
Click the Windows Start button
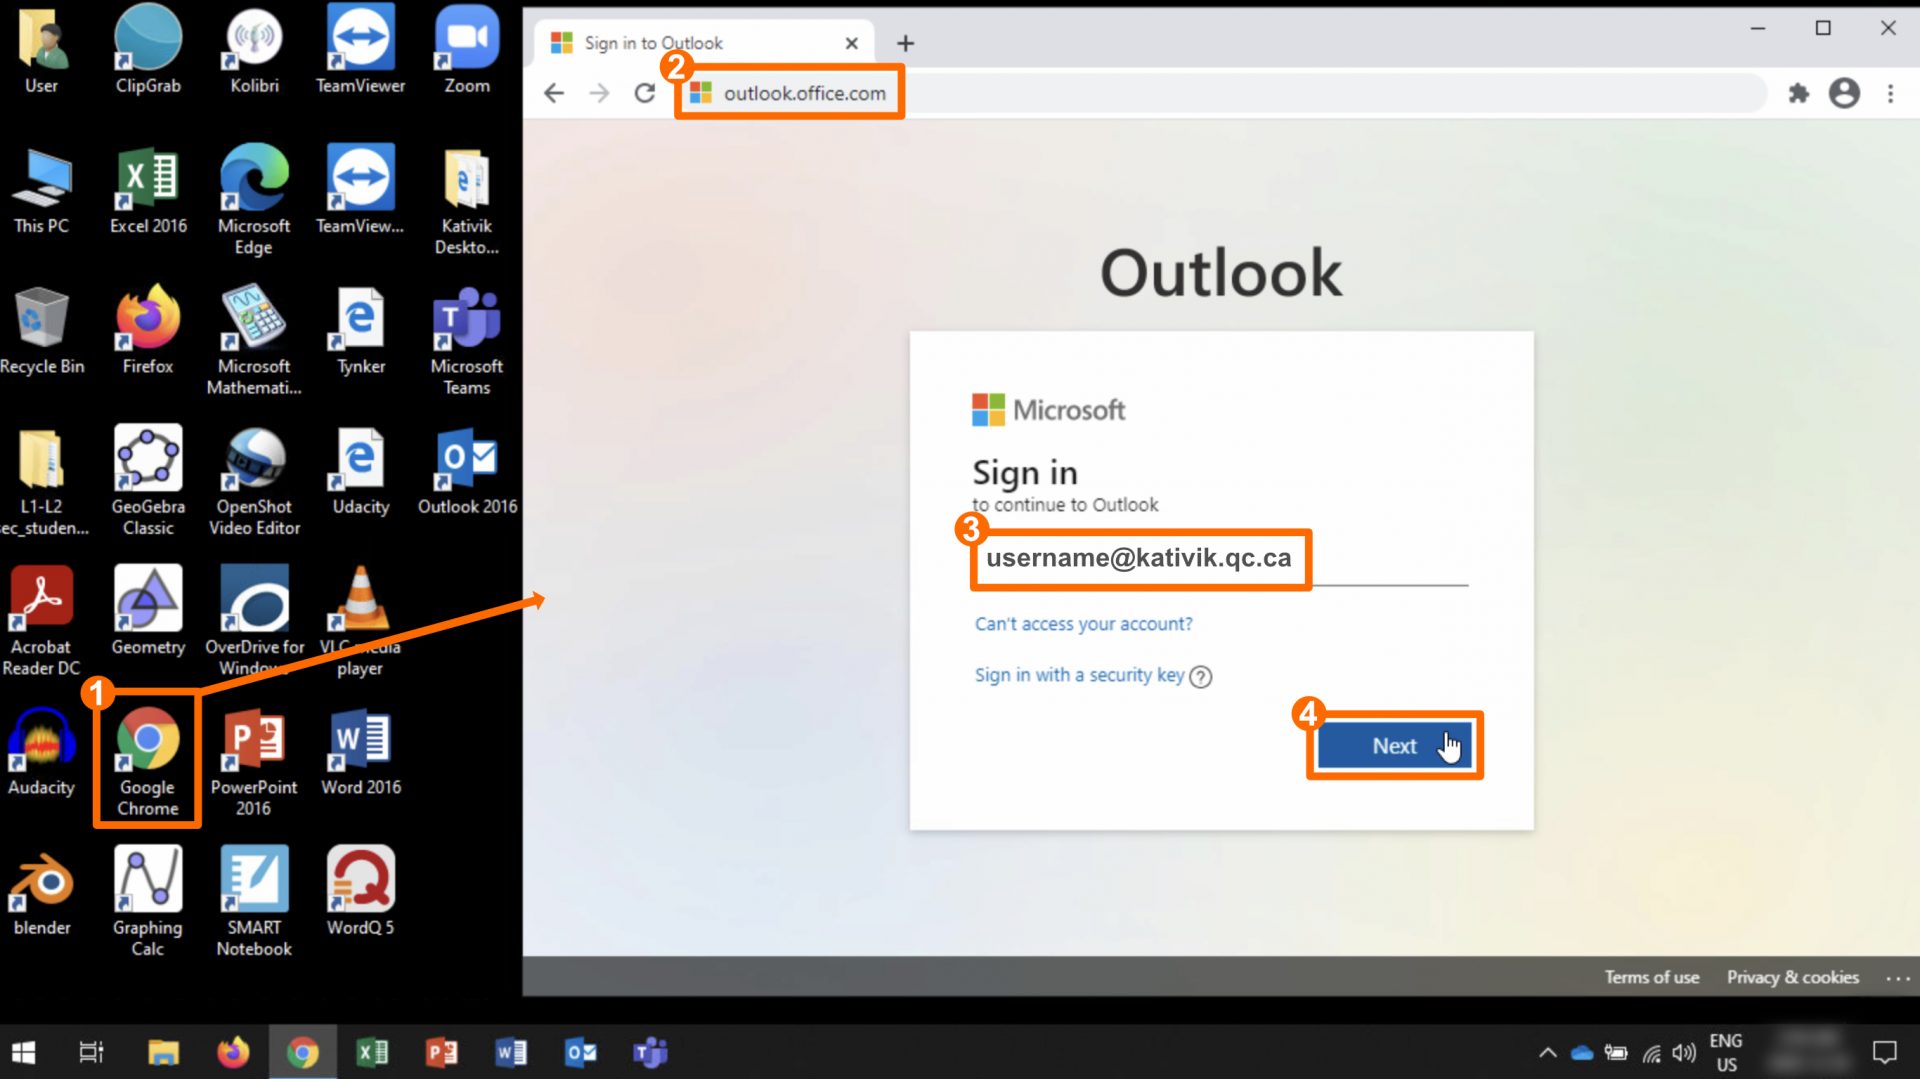click(24, 1052)
